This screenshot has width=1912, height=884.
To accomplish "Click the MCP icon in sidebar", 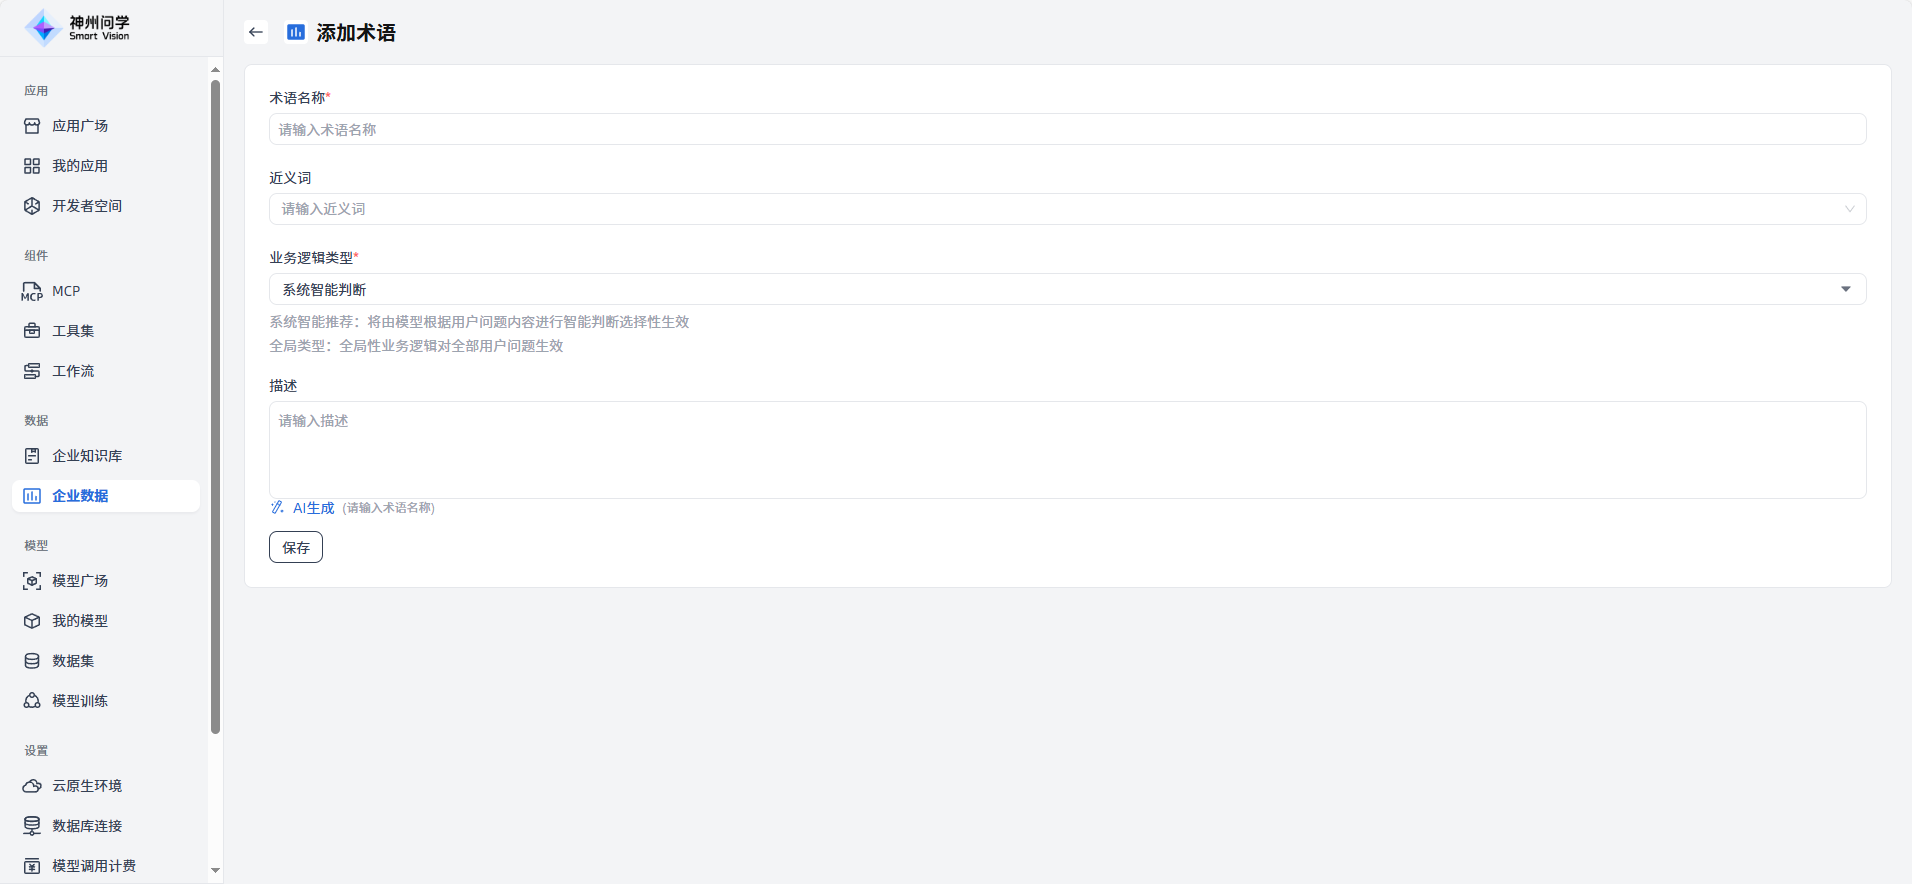I will [32, 292].
